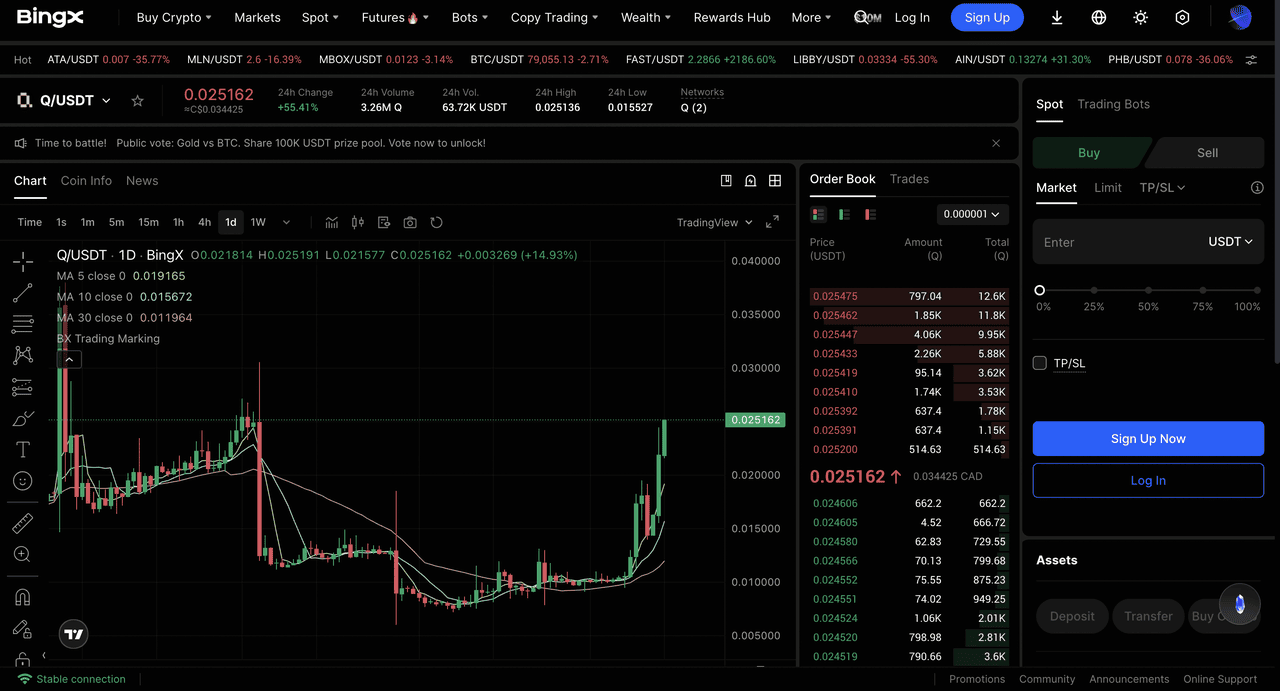
Task: Take a chart snapshot with camera icon
Action: coord(410,222)
